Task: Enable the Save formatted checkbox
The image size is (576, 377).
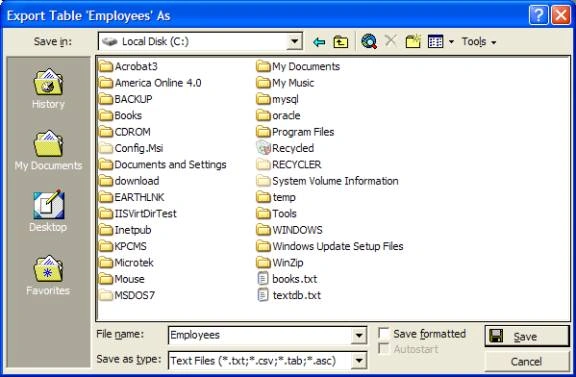Action: (384, 333)
